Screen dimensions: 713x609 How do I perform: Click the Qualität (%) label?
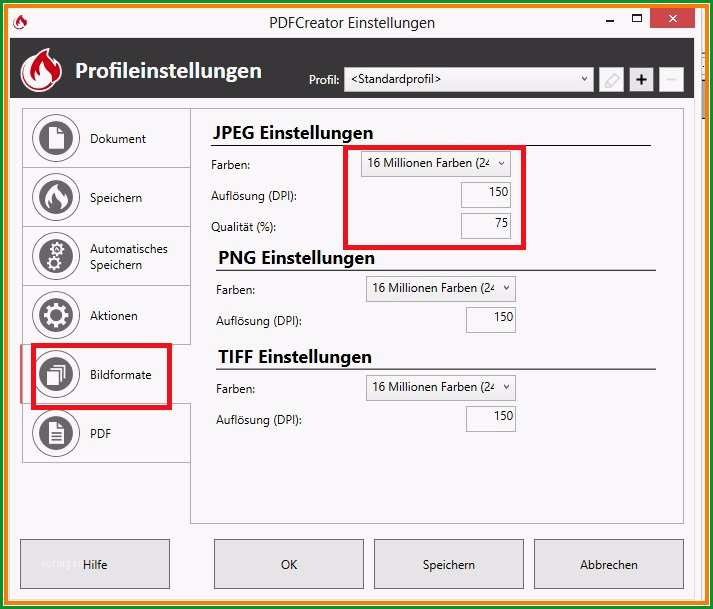click(243, 226)
